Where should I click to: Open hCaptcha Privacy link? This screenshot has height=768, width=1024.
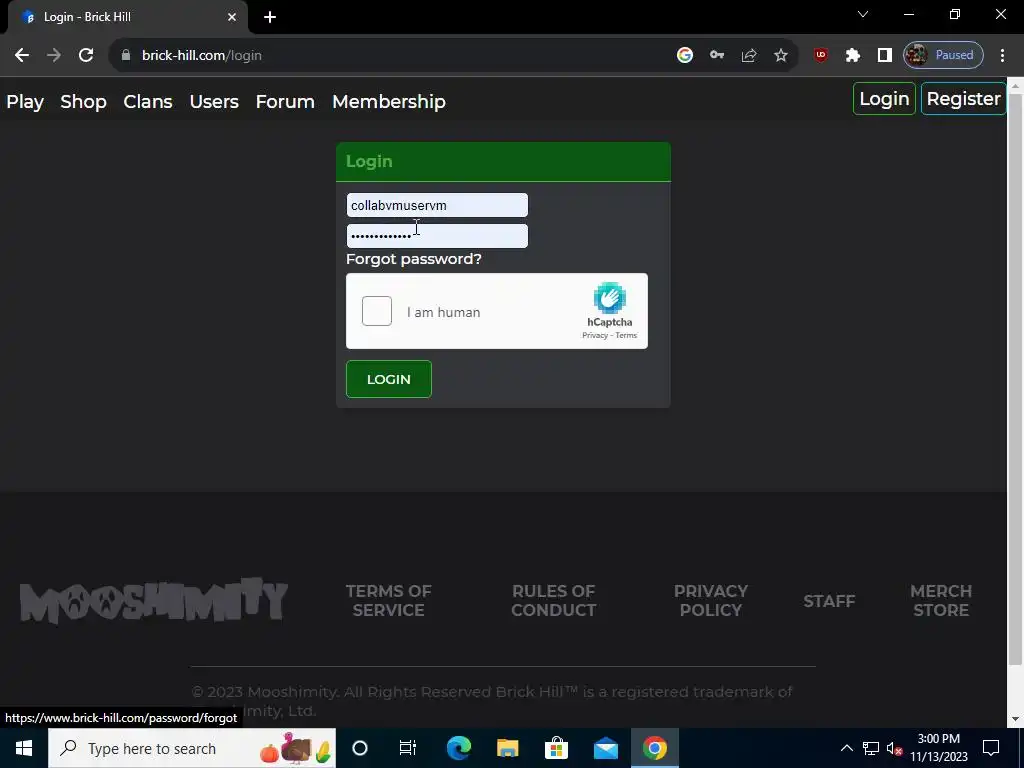(594, 335)
